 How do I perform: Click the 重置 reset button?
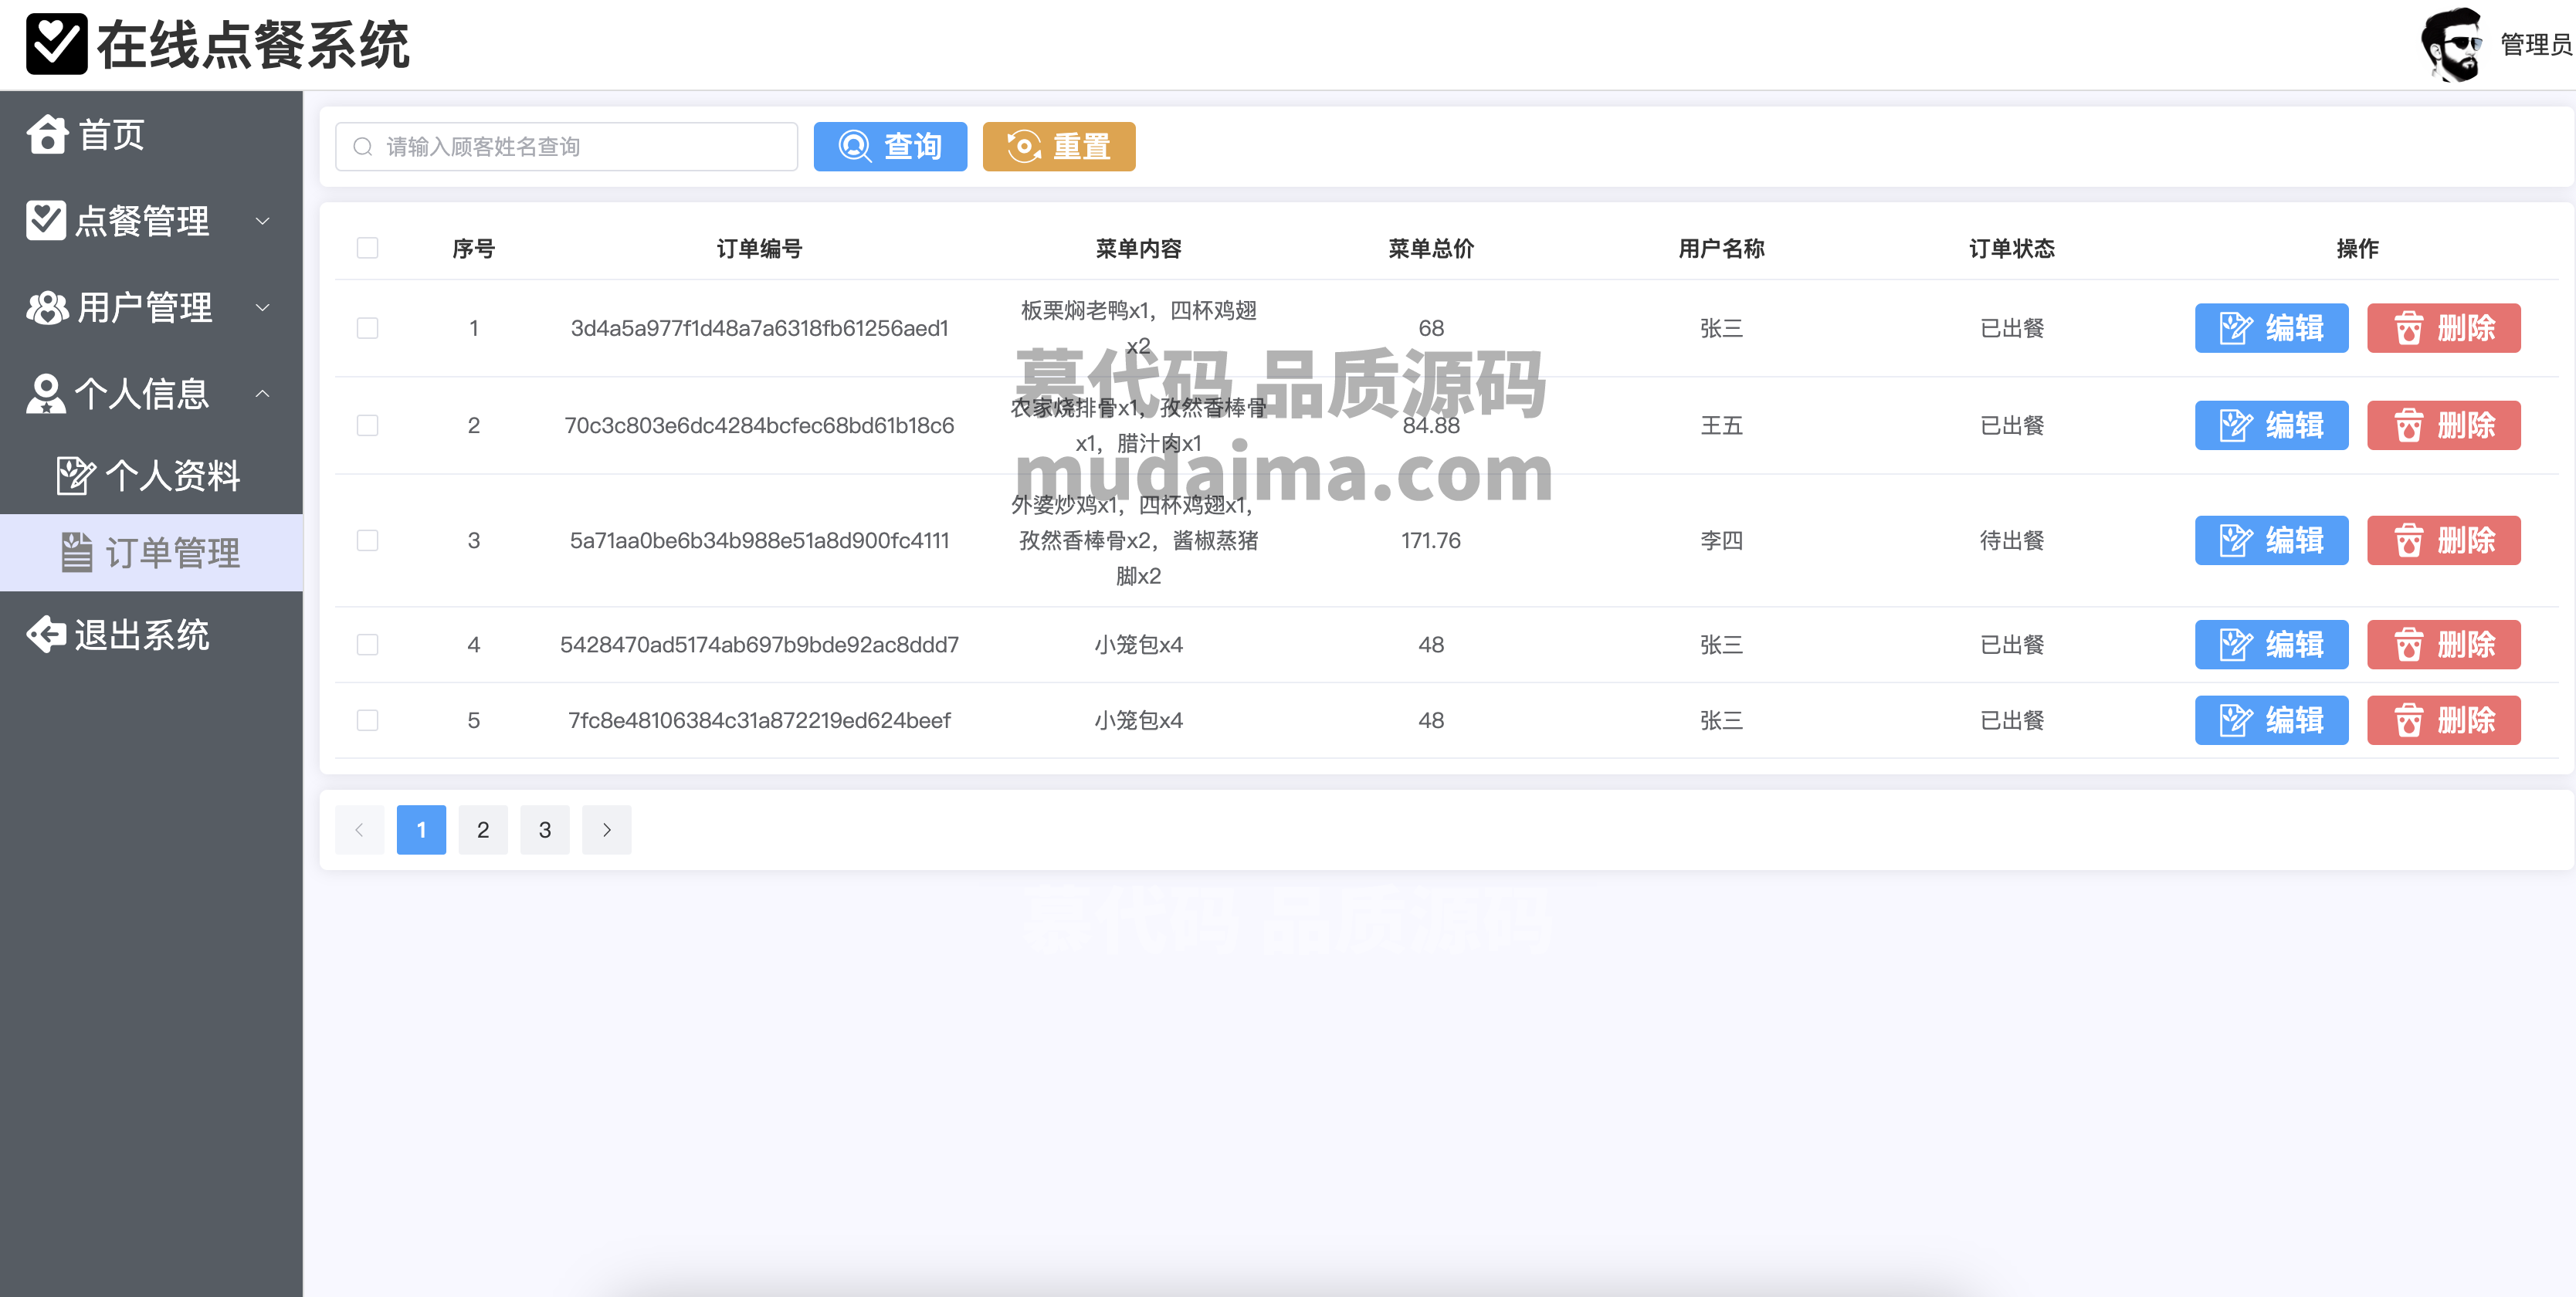pyautogui.click(x=1059, y=146)
